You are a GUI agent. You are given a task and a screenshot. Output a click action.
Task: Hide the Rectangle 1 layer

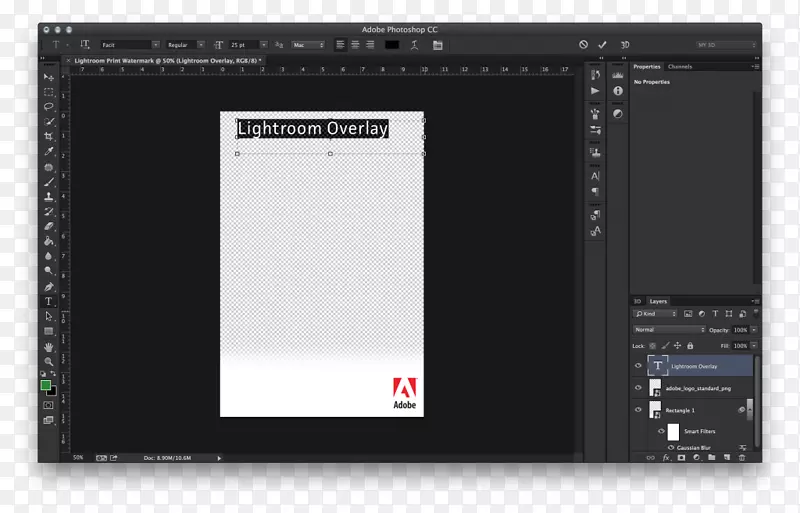pyautogui.click(x=638, y=410)
